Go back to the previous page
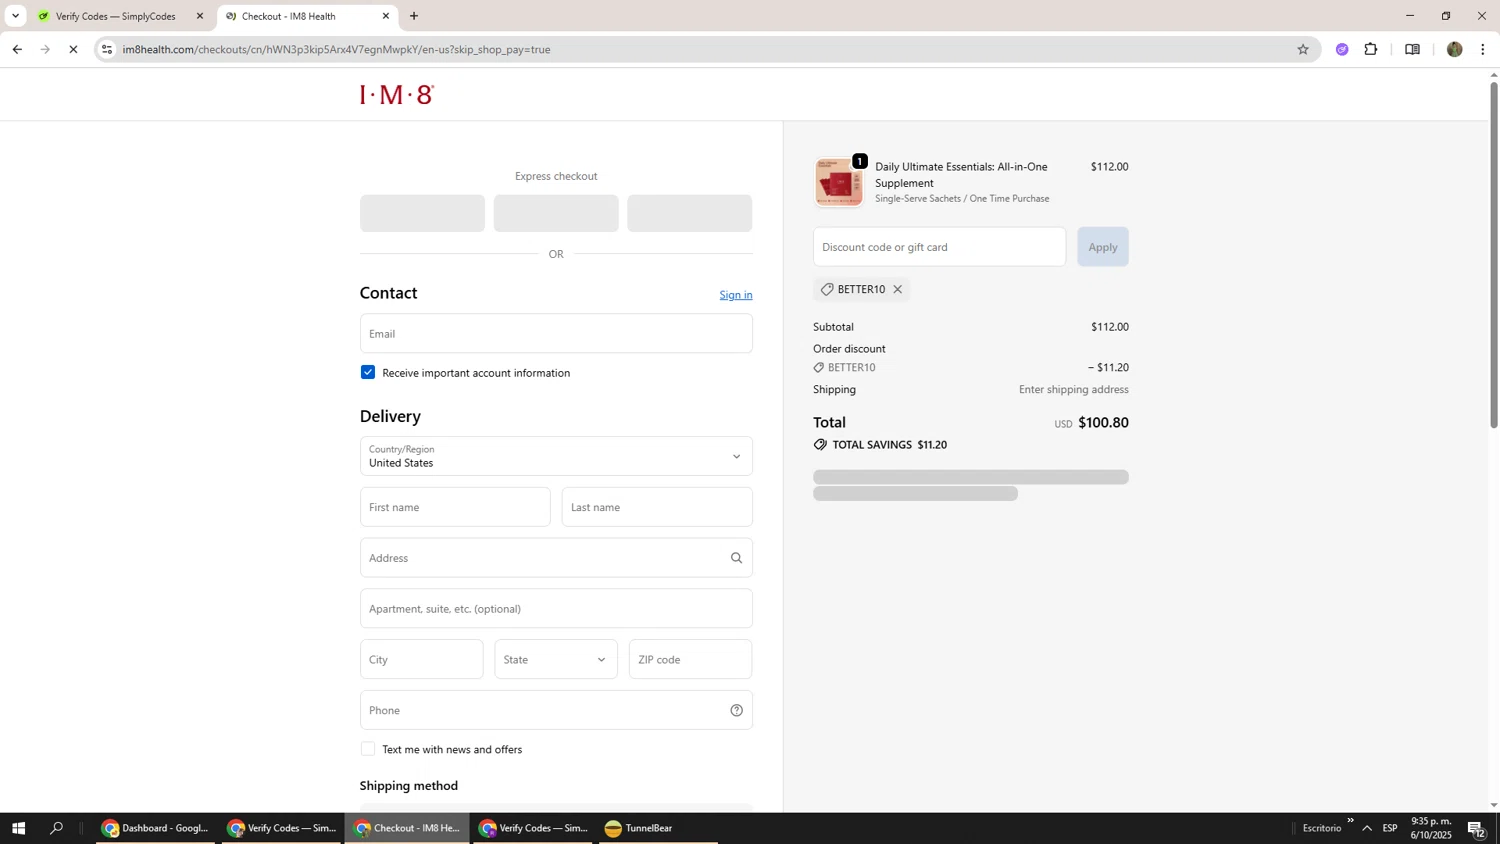This screenshot has height=844, width=1500. pos(17,49)
